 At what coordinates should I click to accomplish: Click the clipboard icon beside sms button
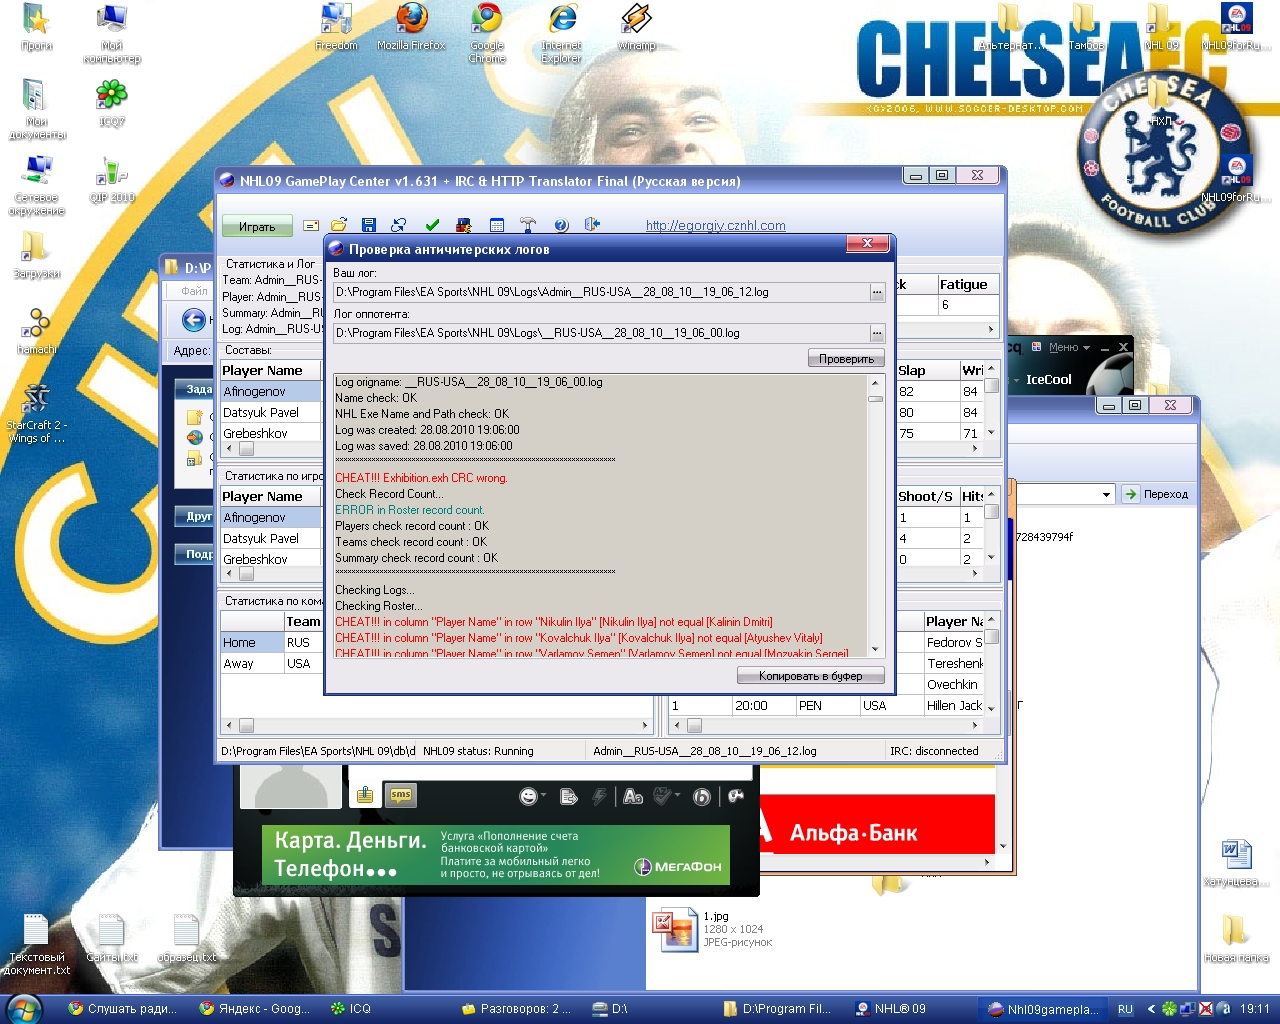pos(364,795)
